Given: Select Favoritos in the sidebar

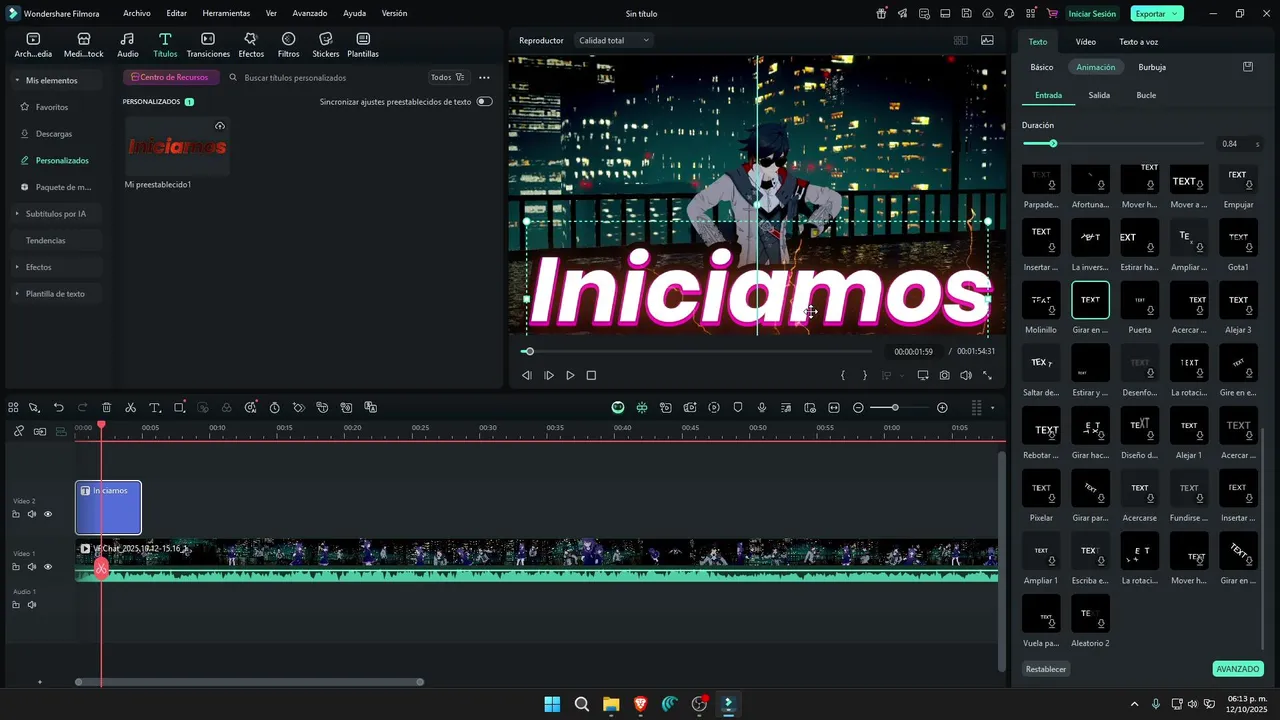Looking at the screenshot, I should click(x=52, y=107).
